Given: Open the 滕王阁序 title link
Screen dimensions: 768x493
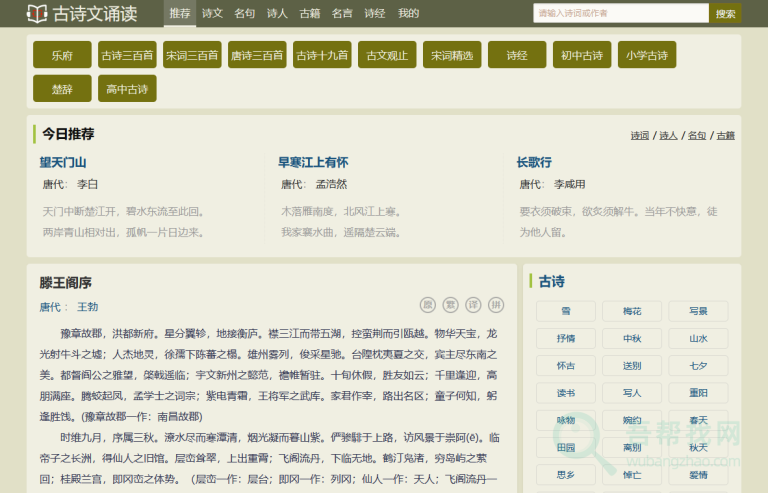Looking at the screenshot, I should [x=66, y=283].
